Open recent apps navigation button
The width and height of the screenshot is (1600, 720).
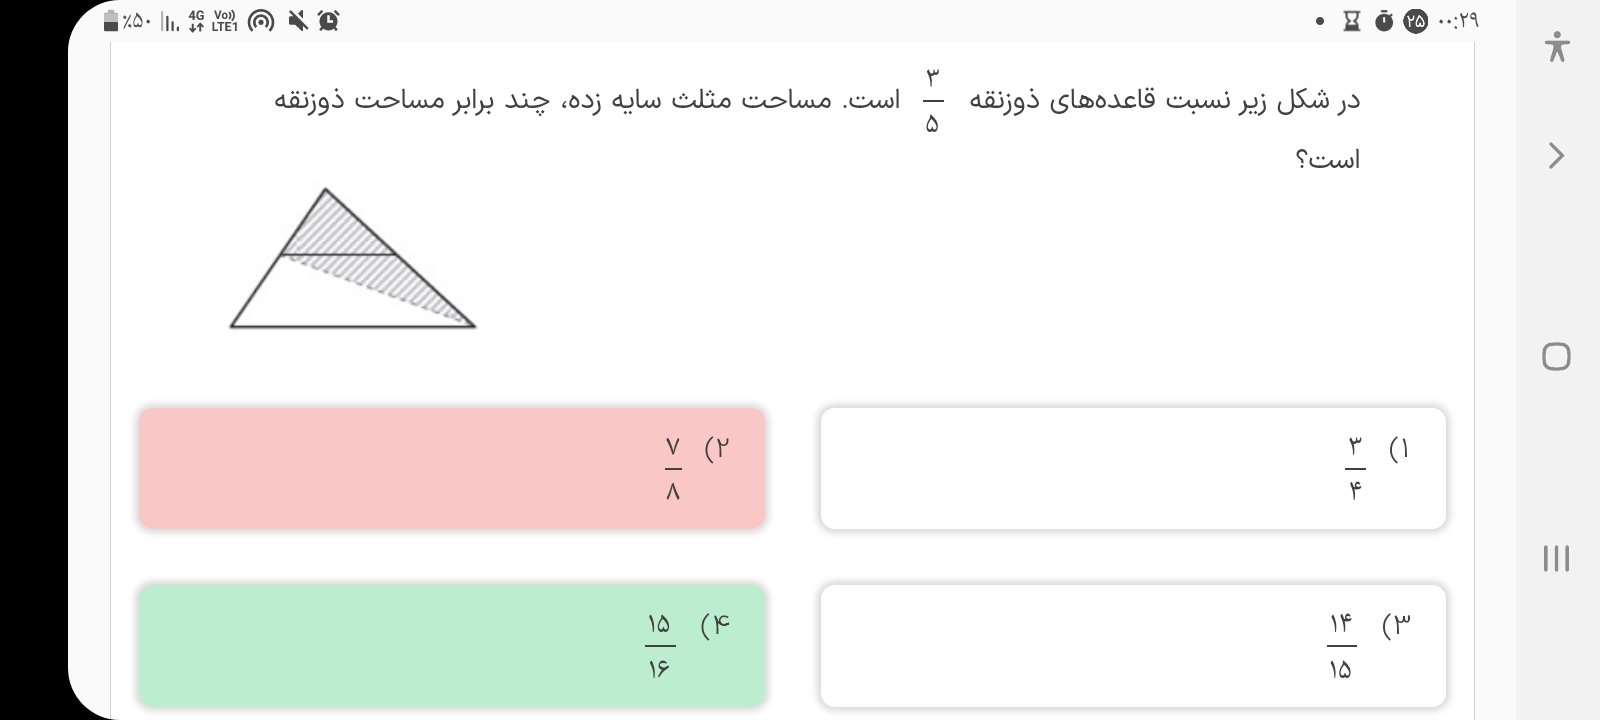(x=1556, y=558)
